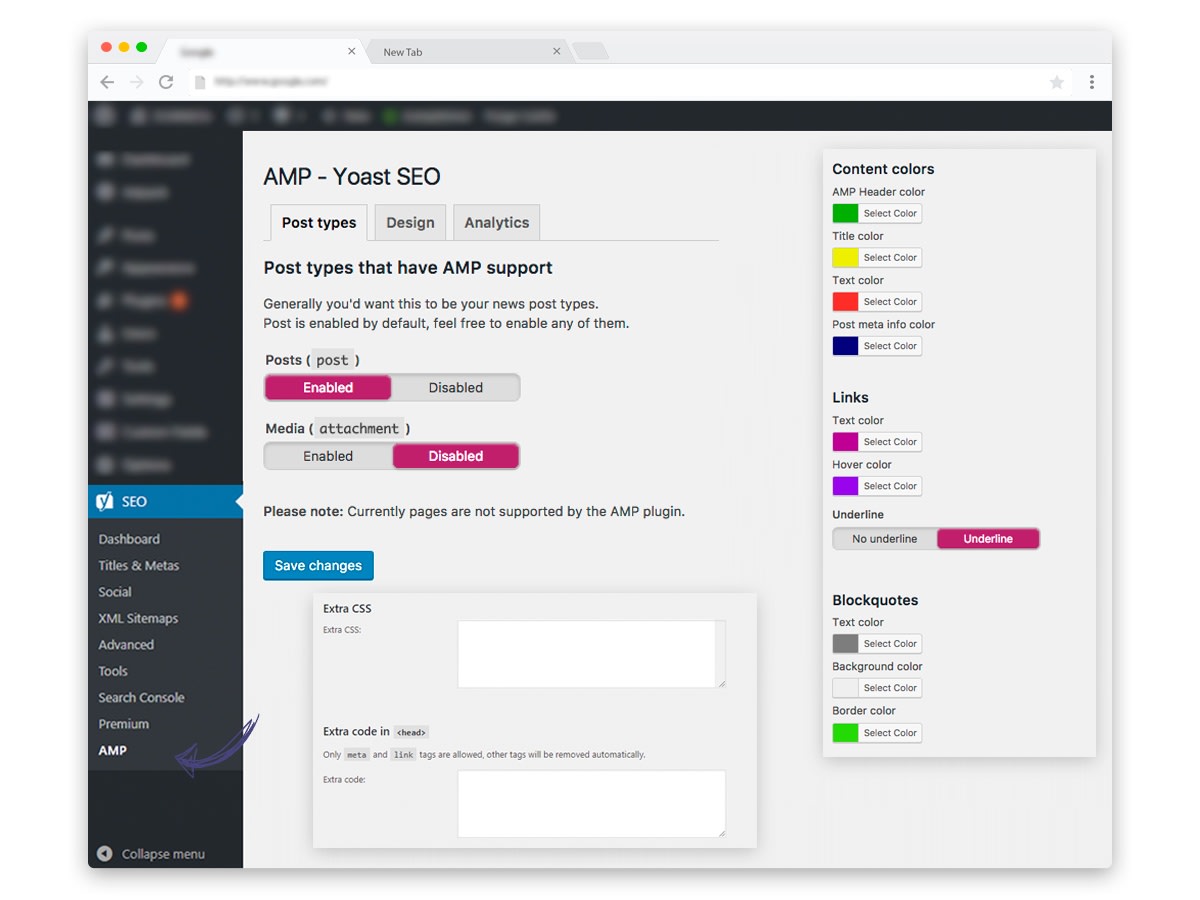Set Posts to Disabled
The height and width of the screenshot is (900, 1200).
(456, 388)
